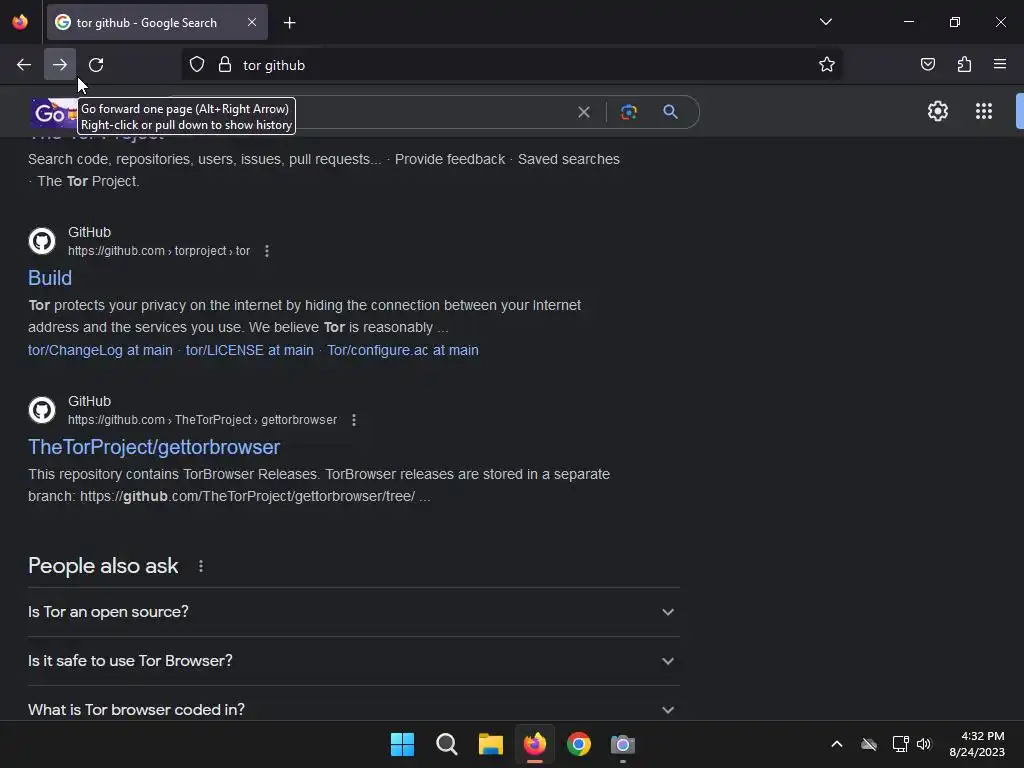This screenshot has width=1024, height=768.
Task: Click the forward navigation arrow
Action: pyautogui.click(x=60, y=65)
